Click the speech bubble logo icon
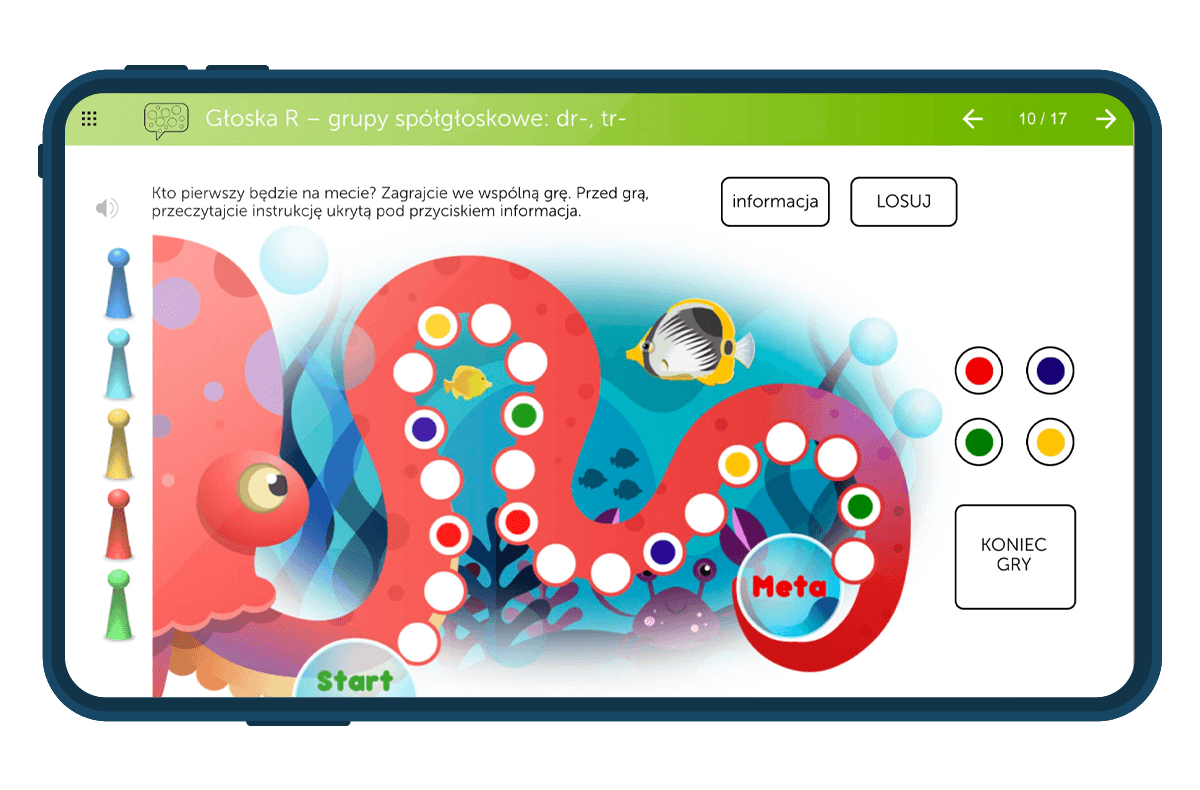 (166, 120)
